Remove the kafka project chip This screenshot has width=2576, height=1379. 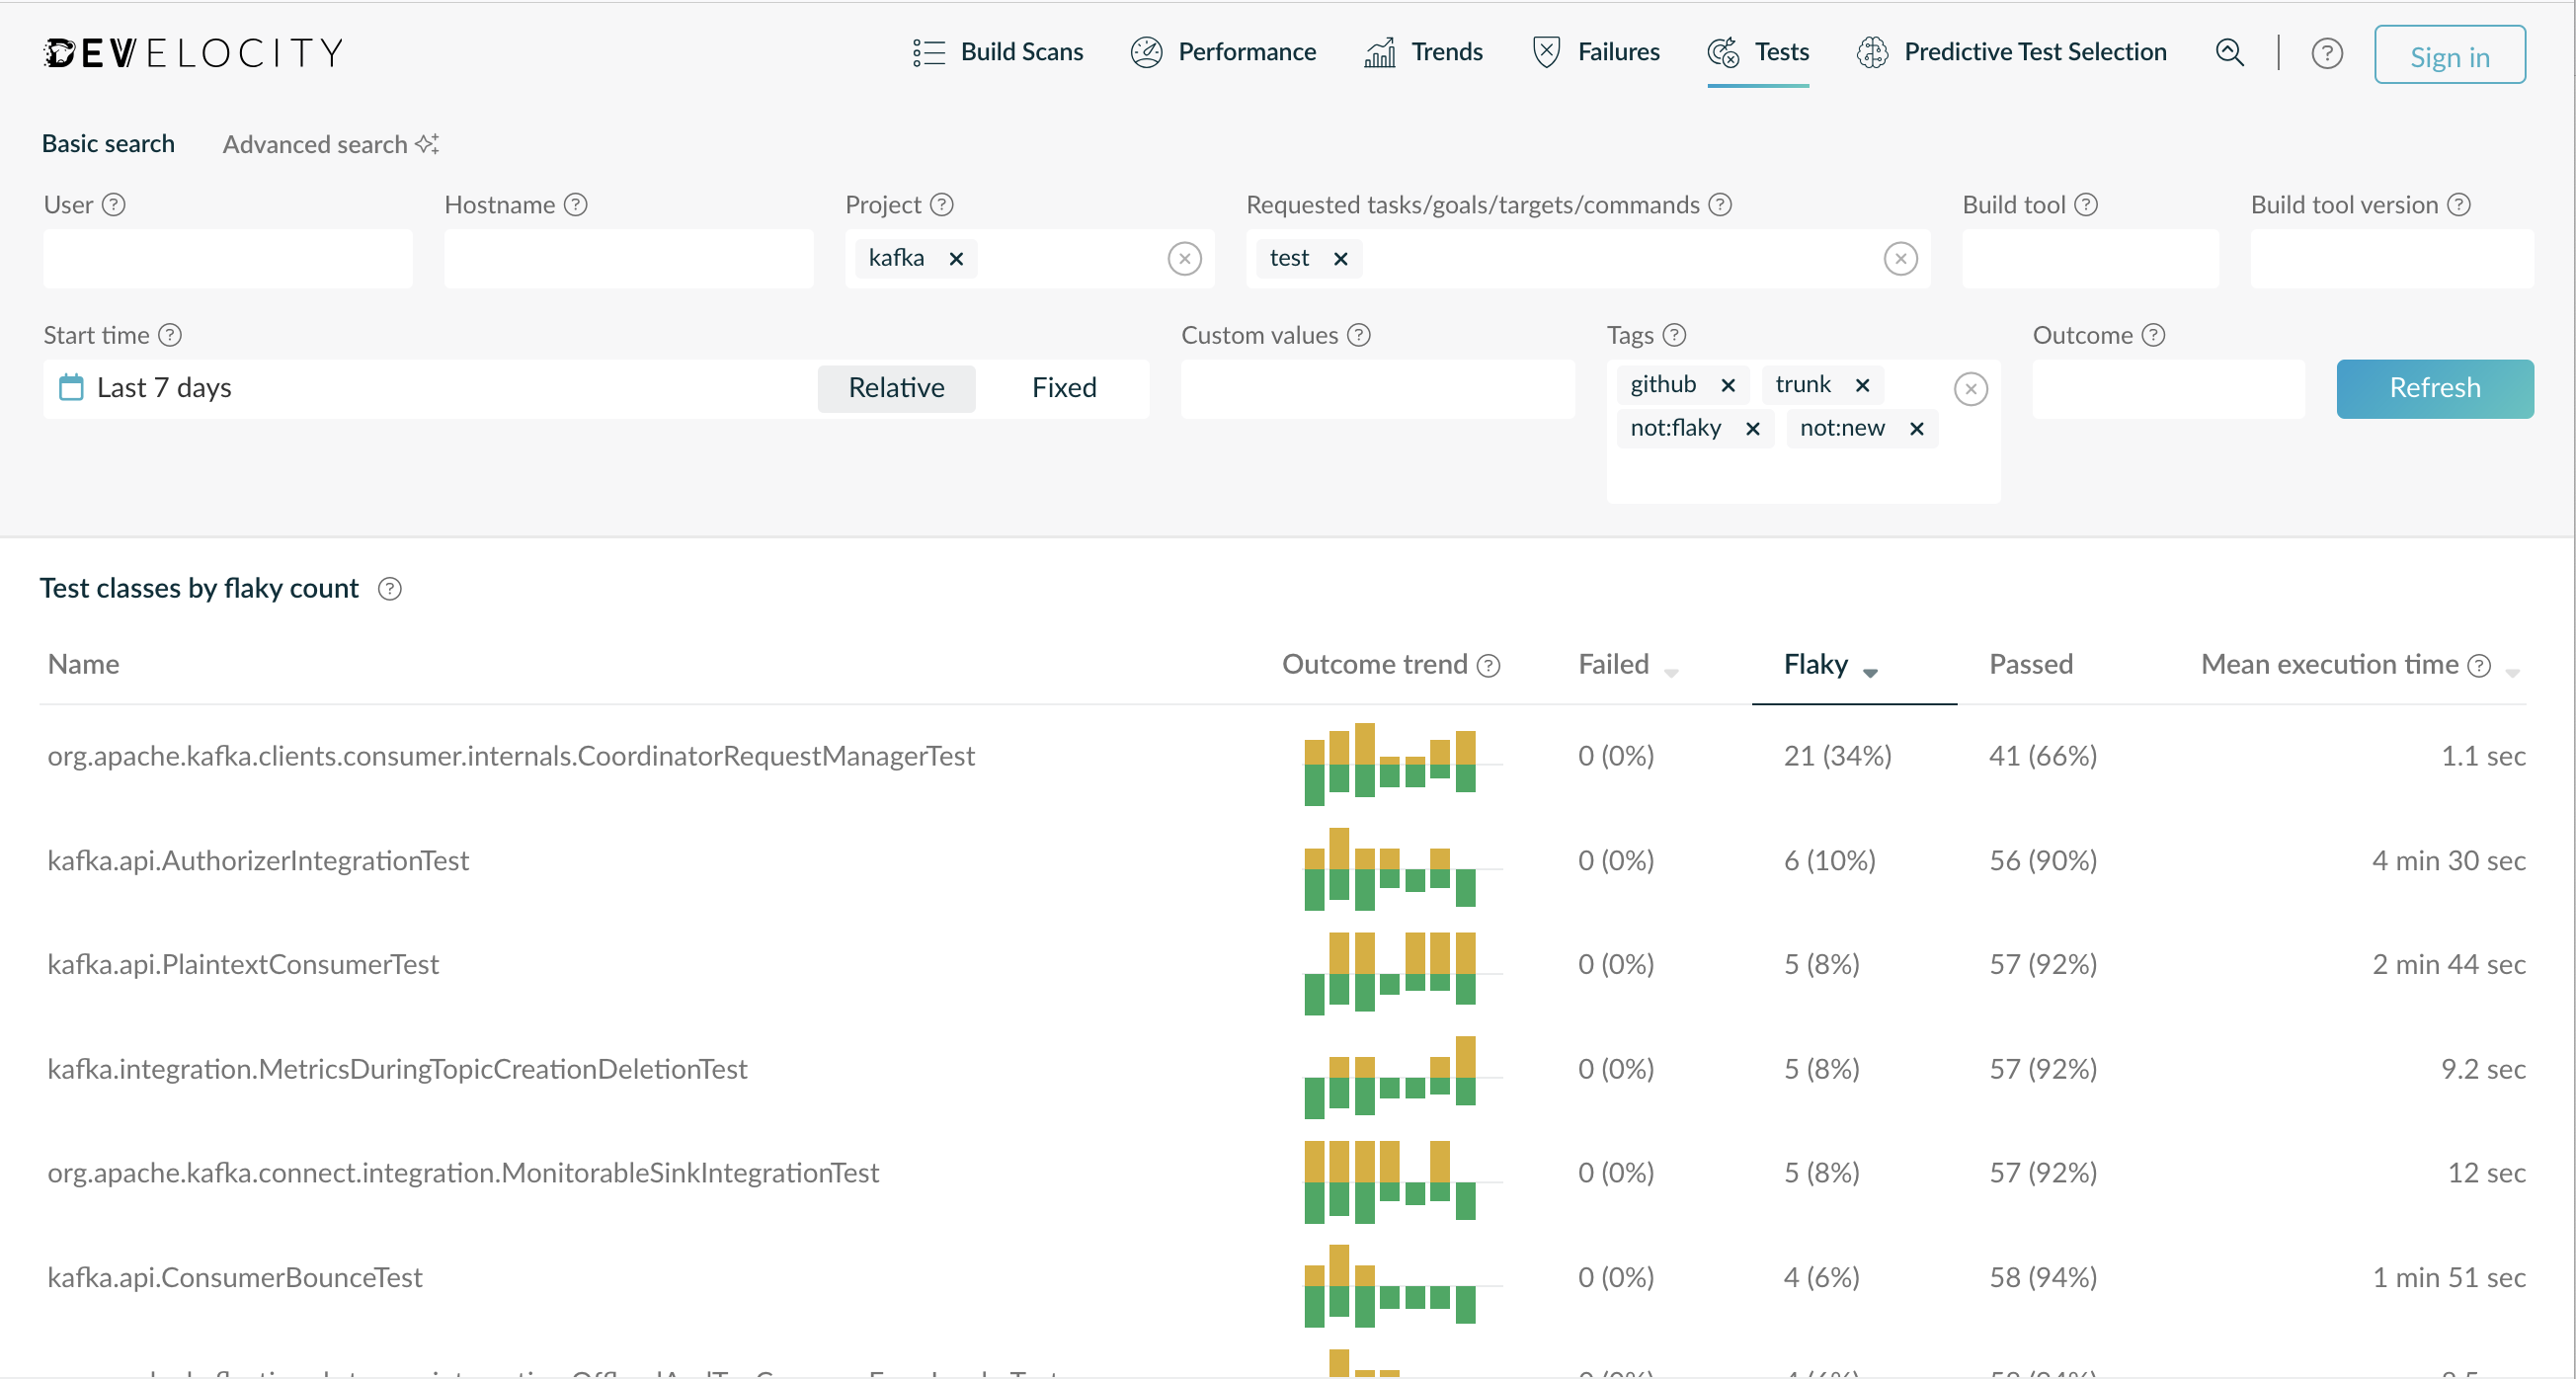tap(956, 259)
